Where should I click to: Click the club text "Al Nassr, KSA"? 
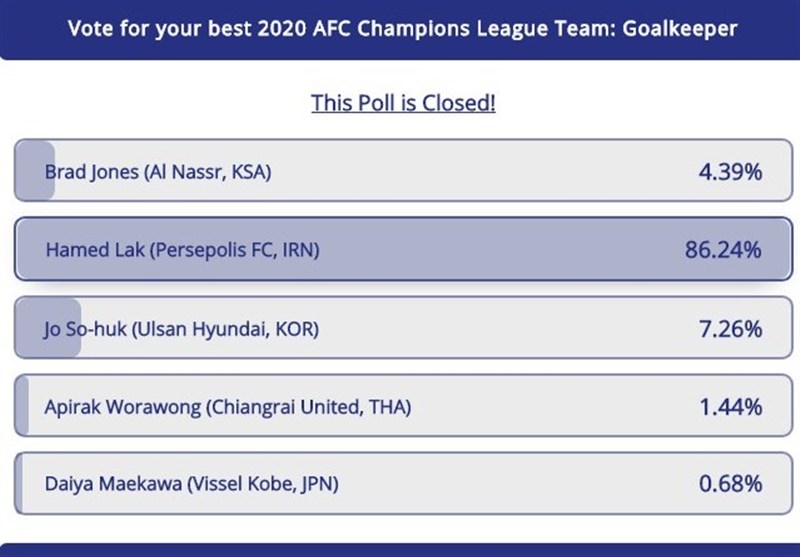pos(208,172)
